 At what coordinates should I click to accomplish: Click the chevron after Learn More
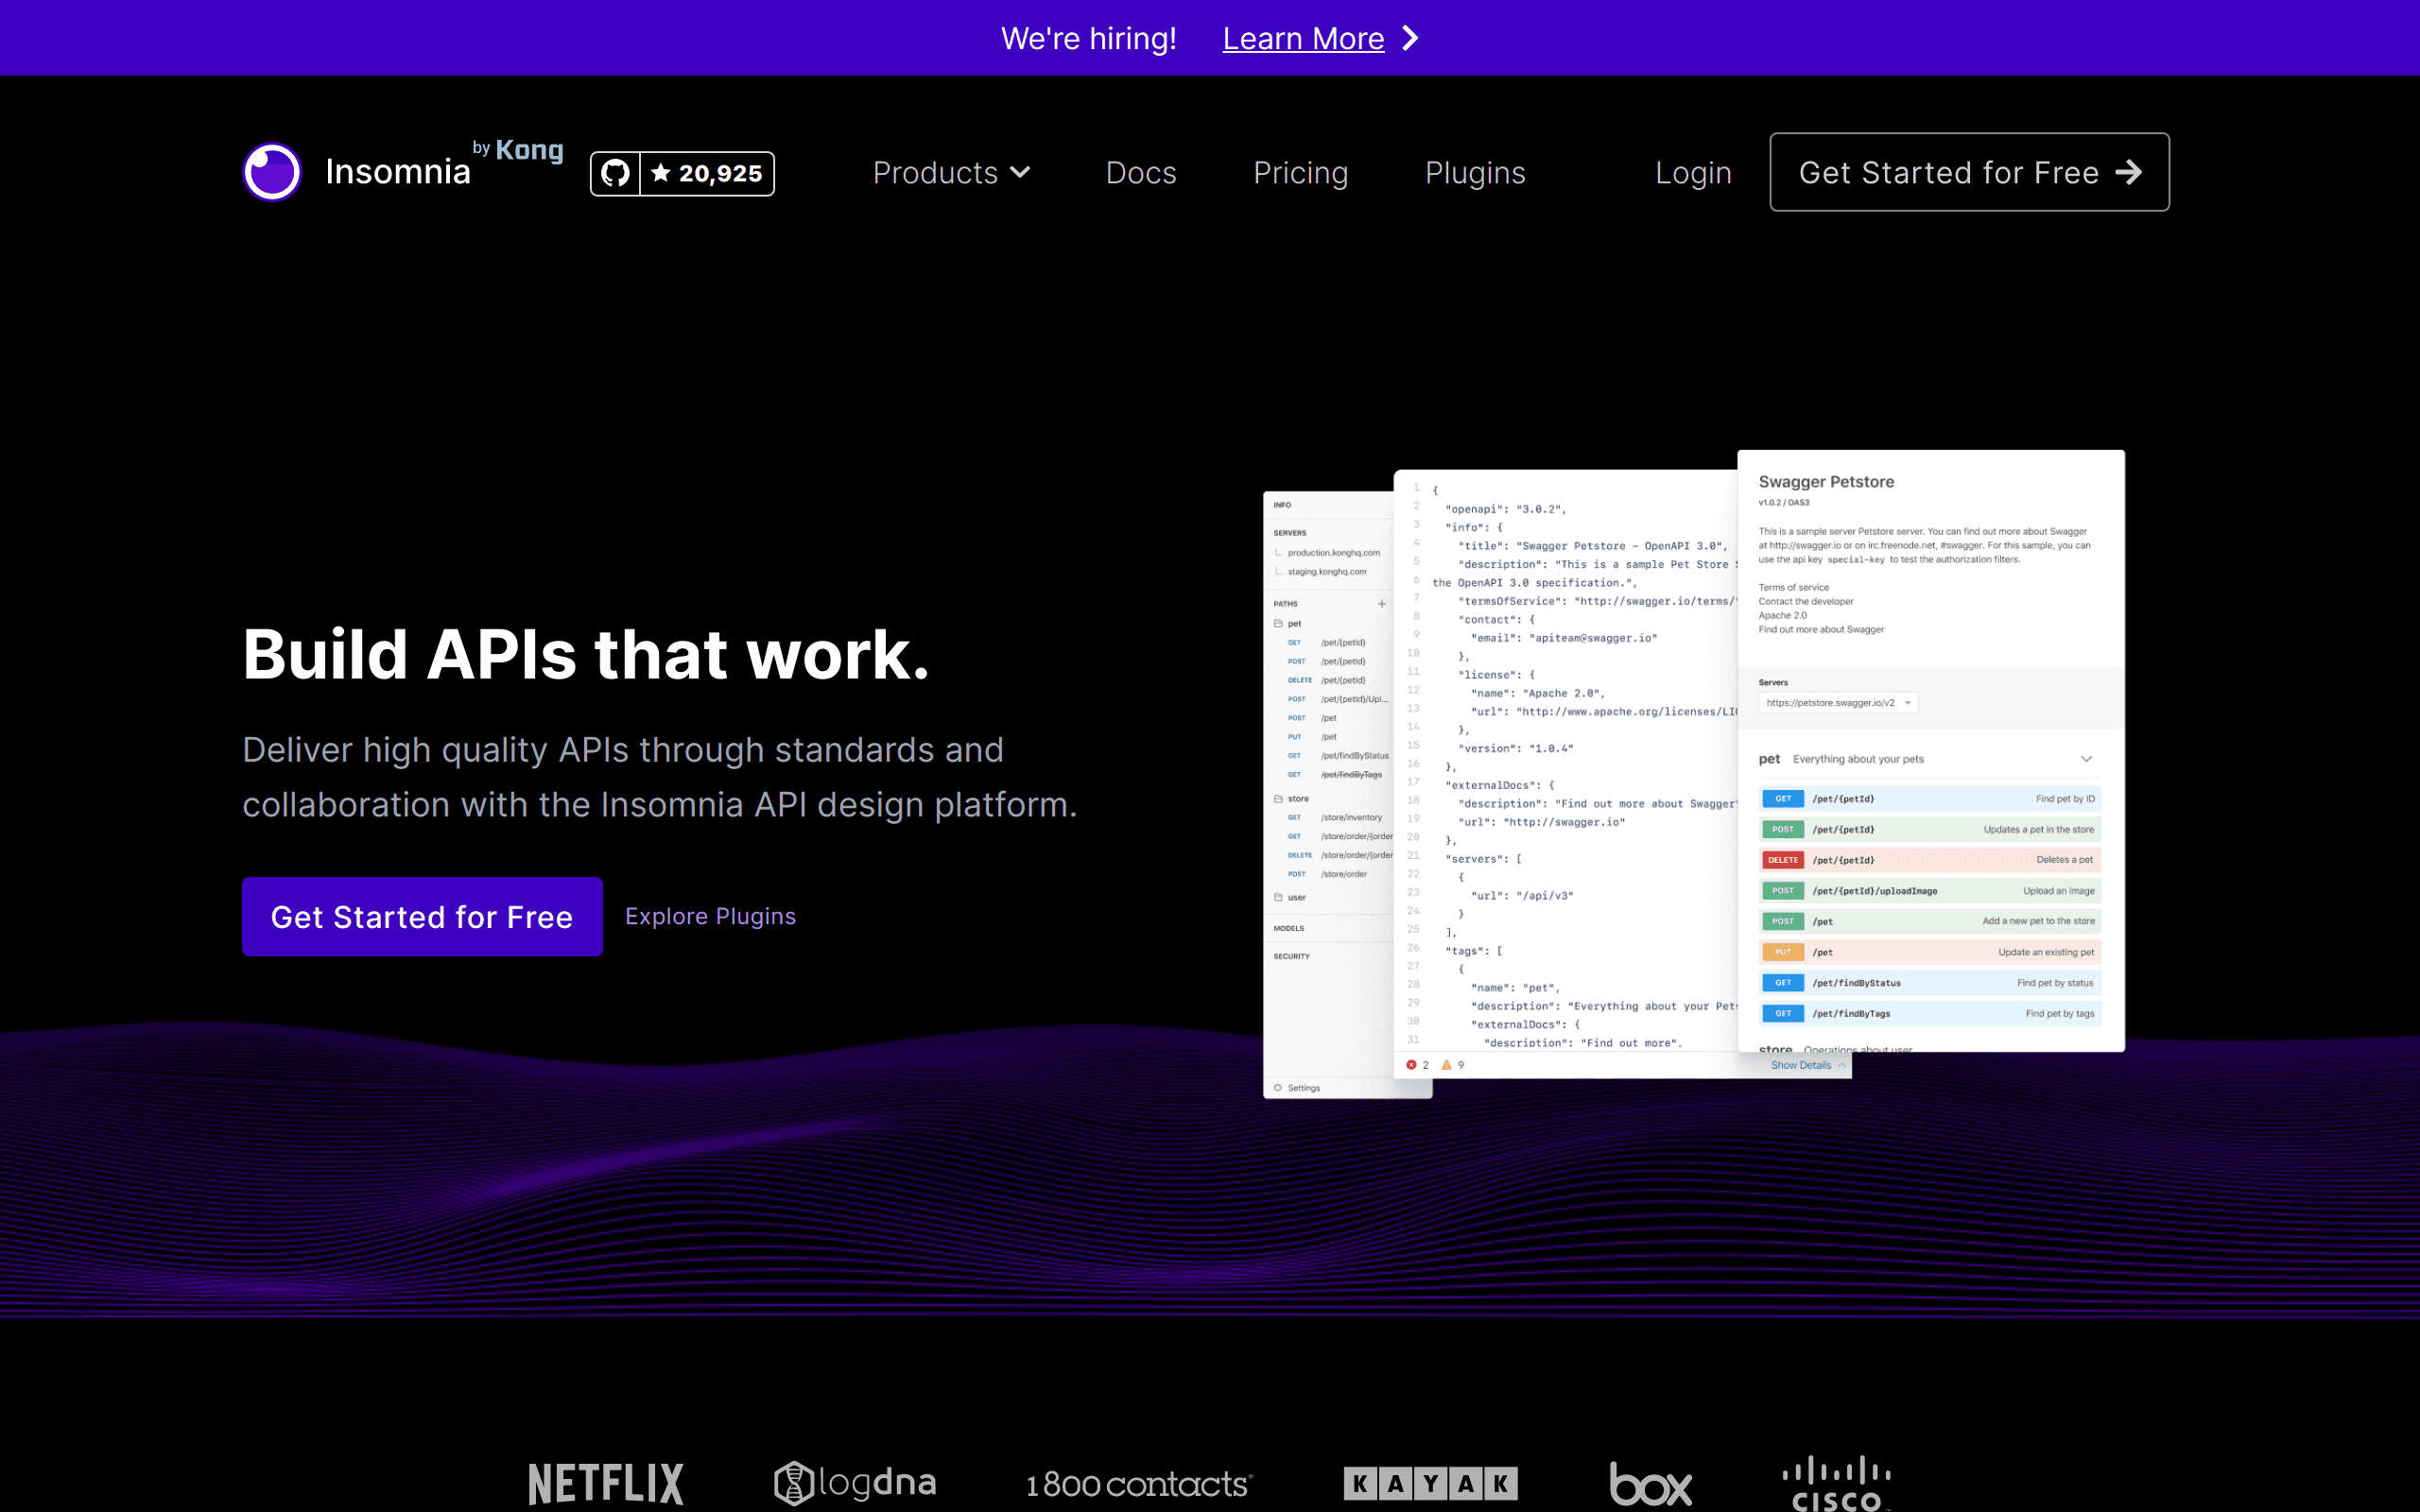tap(1410, 38)
